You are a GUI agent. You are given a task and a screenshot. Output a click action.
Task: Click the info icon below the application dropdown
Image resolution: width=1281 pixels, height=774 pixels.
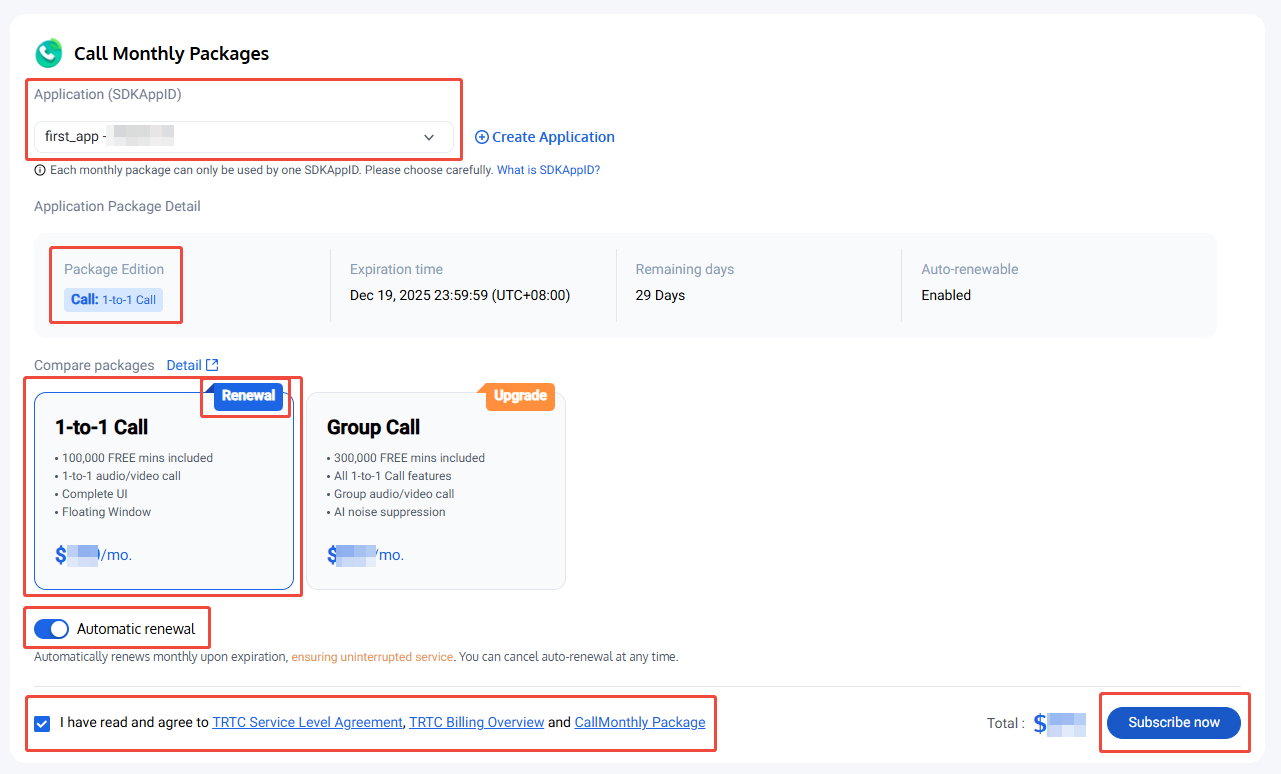pyautogui.click(x=40, y=170)
